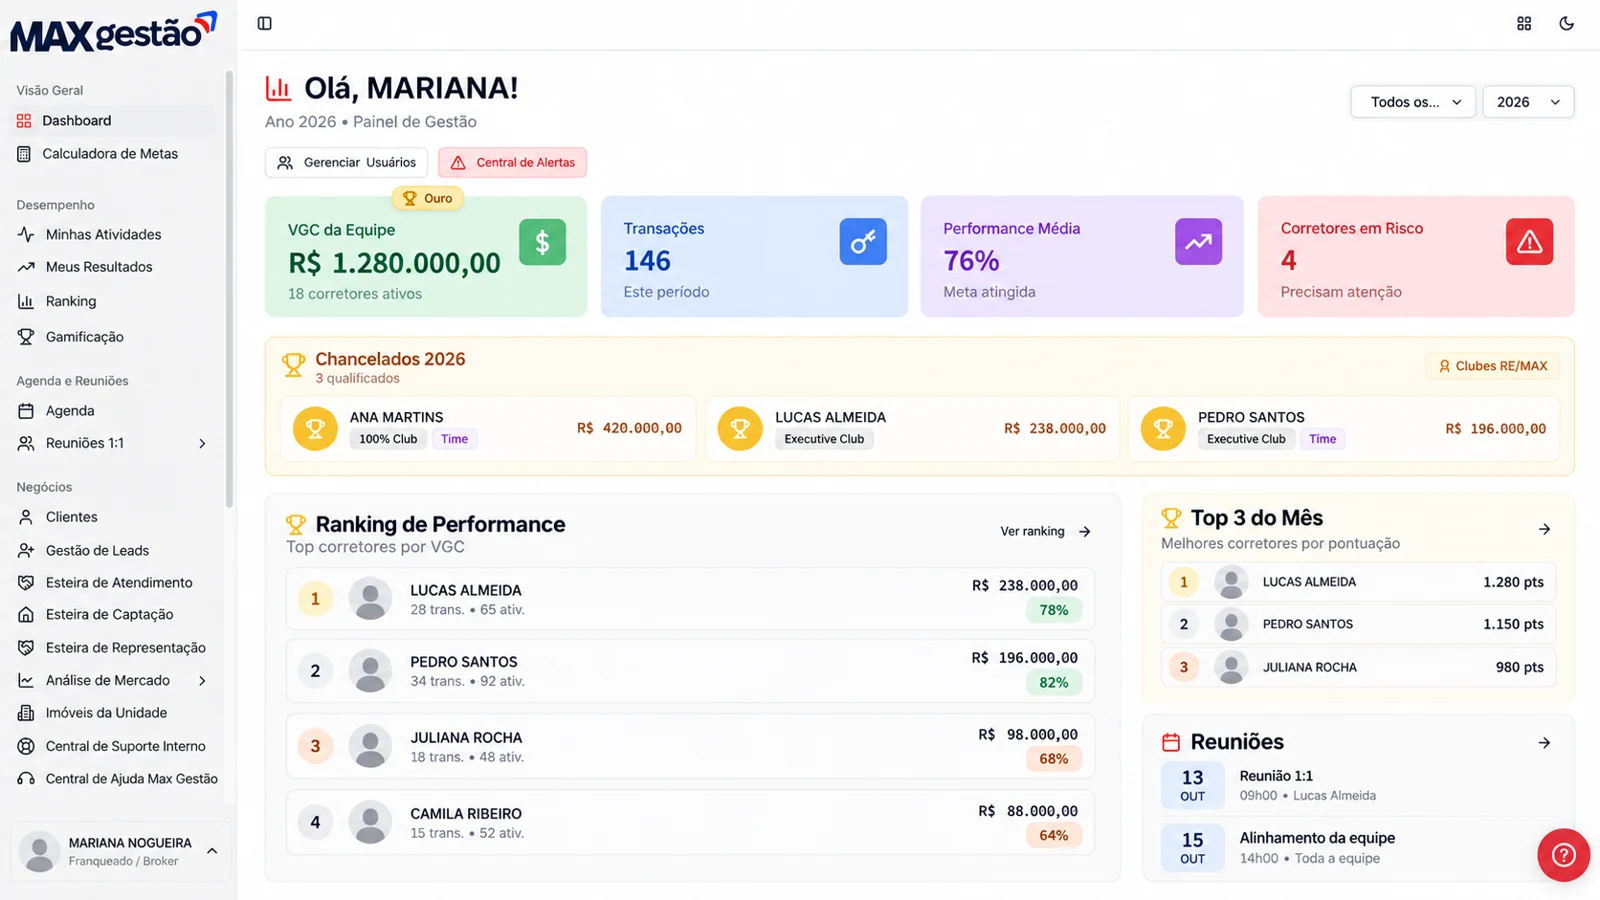This screenshot has width=1600, height=900.
Task: Click the purple trend icon on the Performance Média card
Action: point(1198,242)
